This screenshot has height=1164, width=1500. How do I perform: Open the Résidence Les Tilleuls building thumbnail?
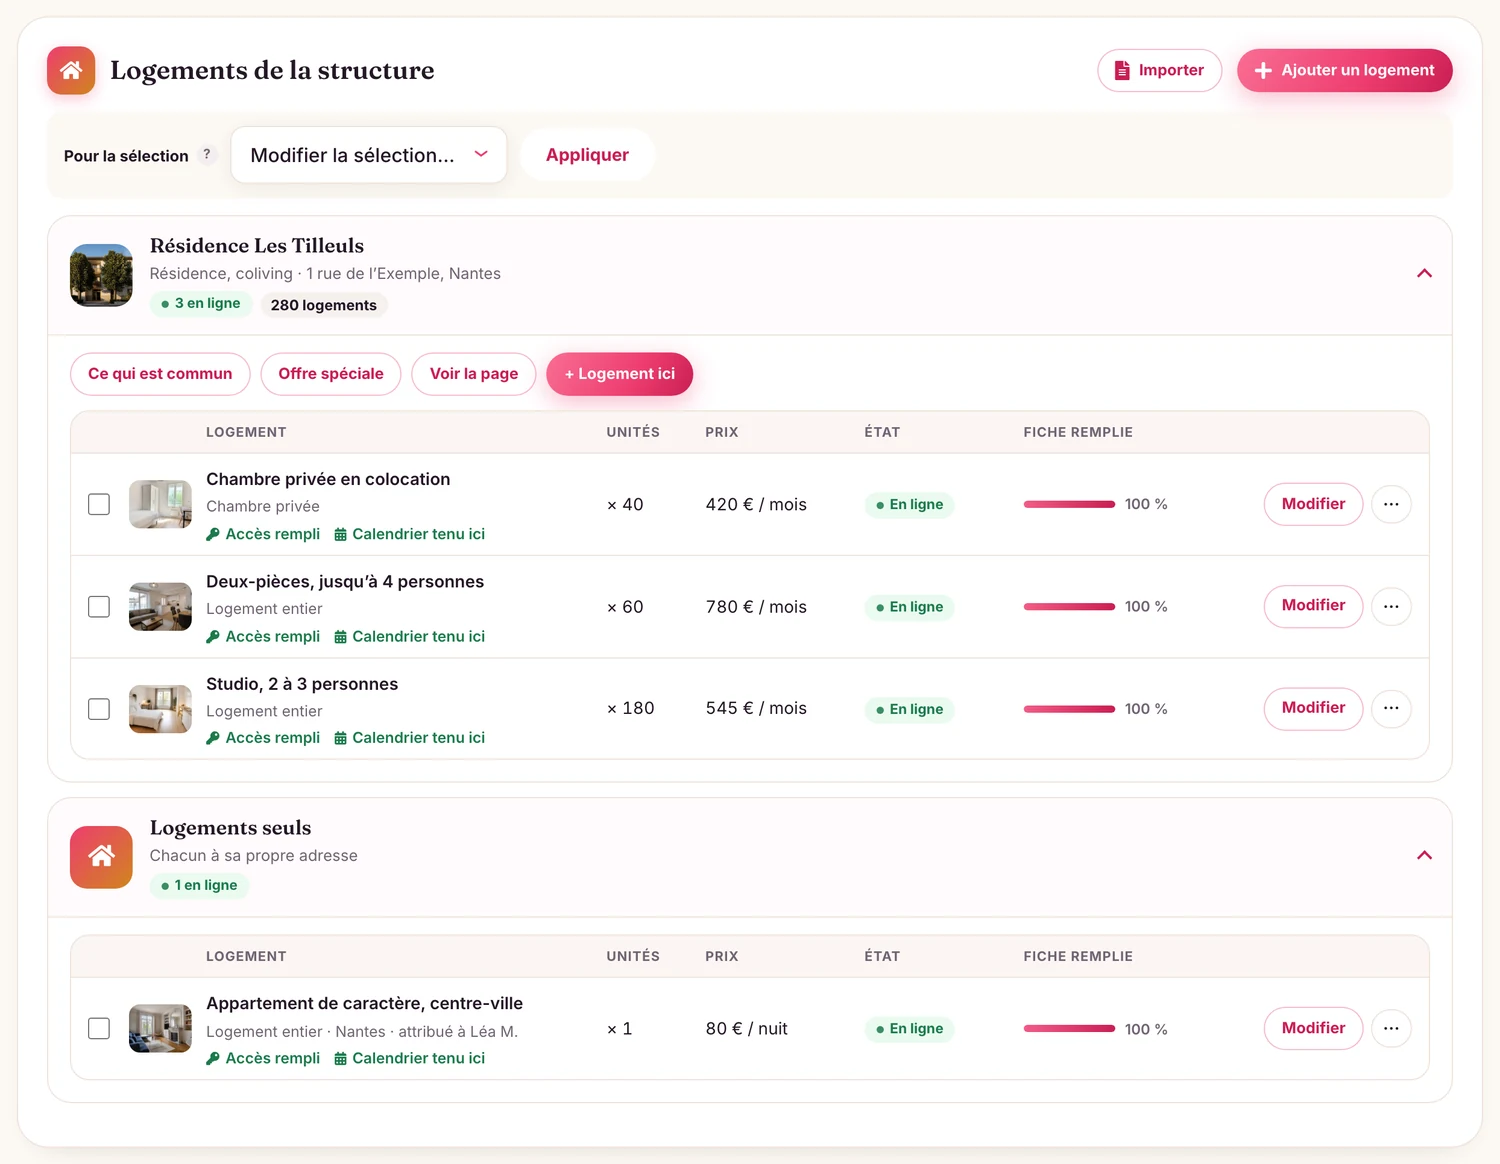click(101, 275)
